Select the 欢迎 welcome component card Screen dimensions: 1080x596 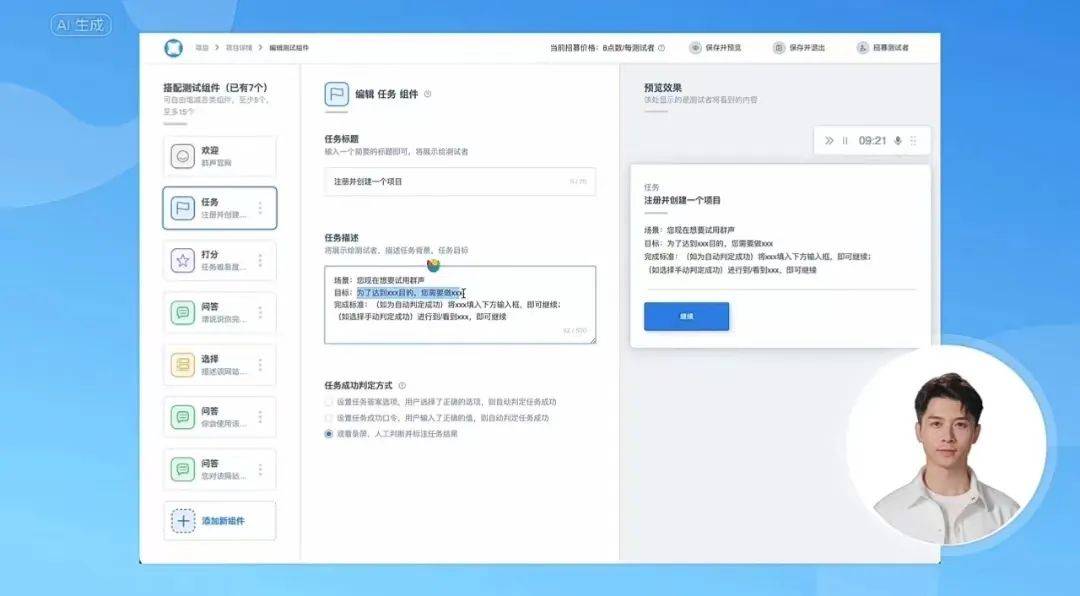[x=219, y=157]
